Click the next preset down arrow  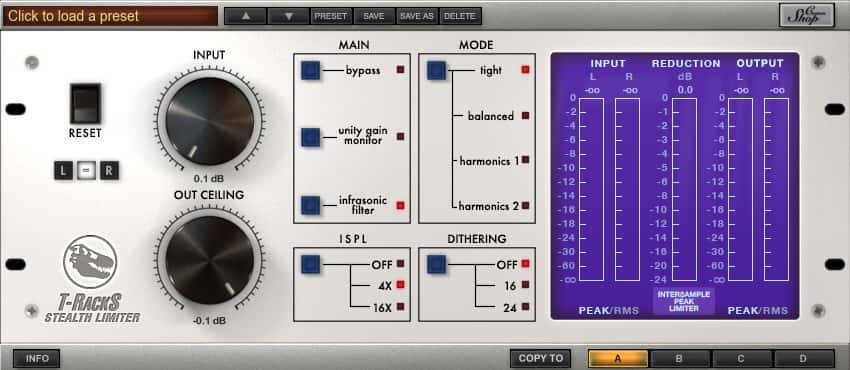coord(288,16)
